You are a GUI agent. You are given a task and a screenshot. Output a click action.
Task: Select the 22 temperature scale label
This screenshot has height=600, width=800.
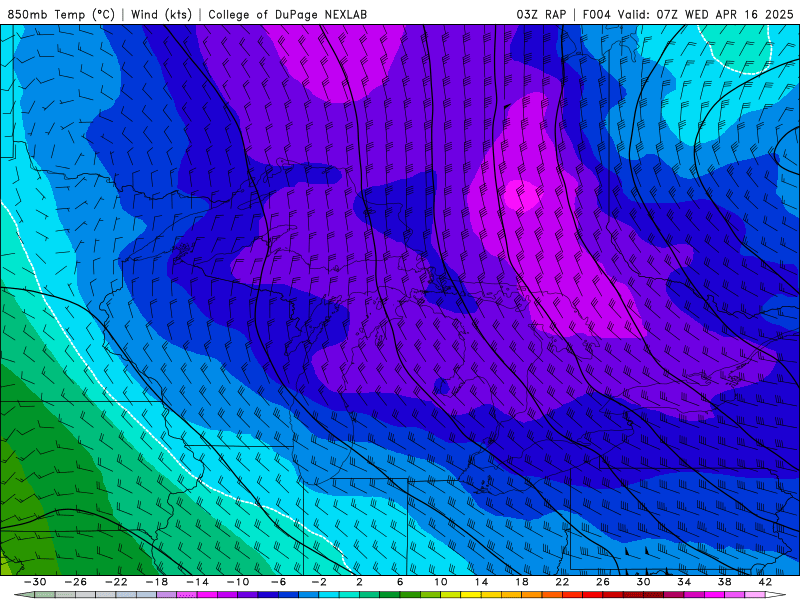click(x=562, y=582)
